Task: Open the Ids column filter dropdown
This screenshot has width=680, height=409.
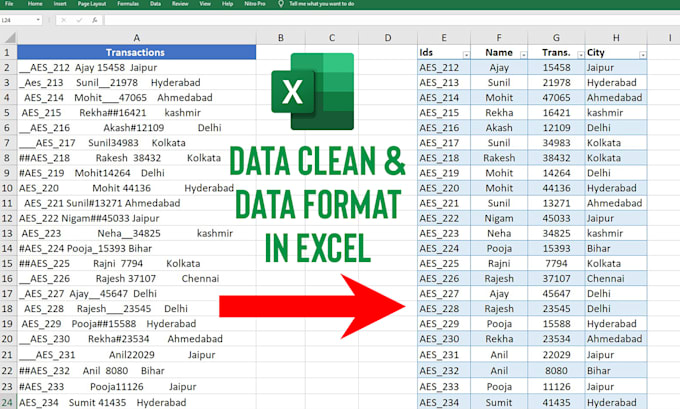Action: [x=466, y=55]
